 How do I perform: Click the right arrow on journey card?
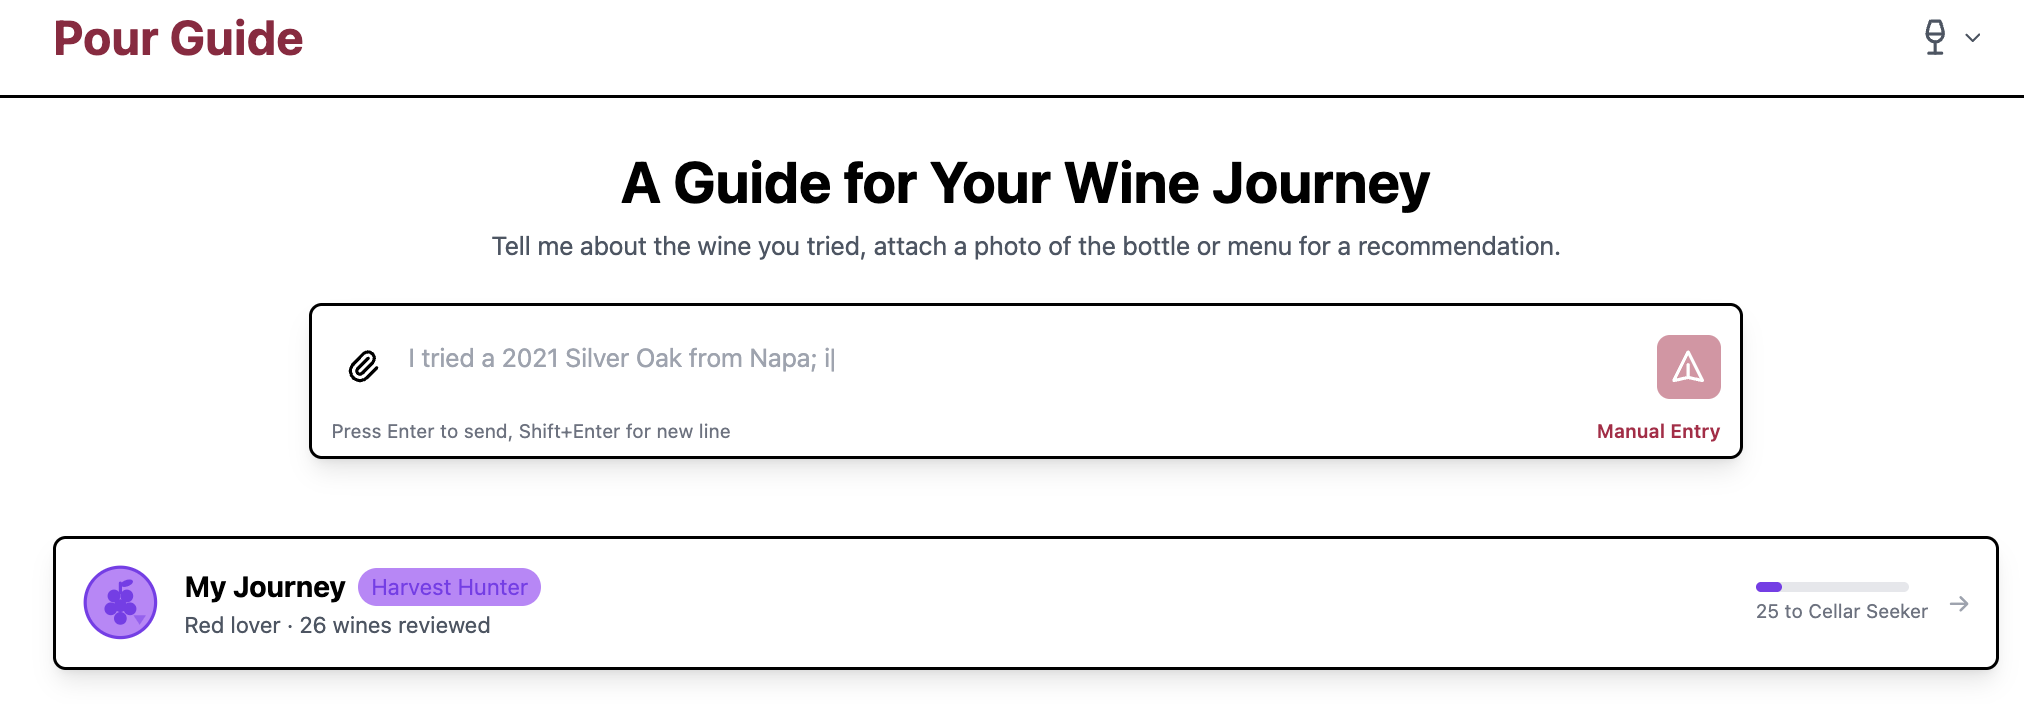[x=1959, y=604]
